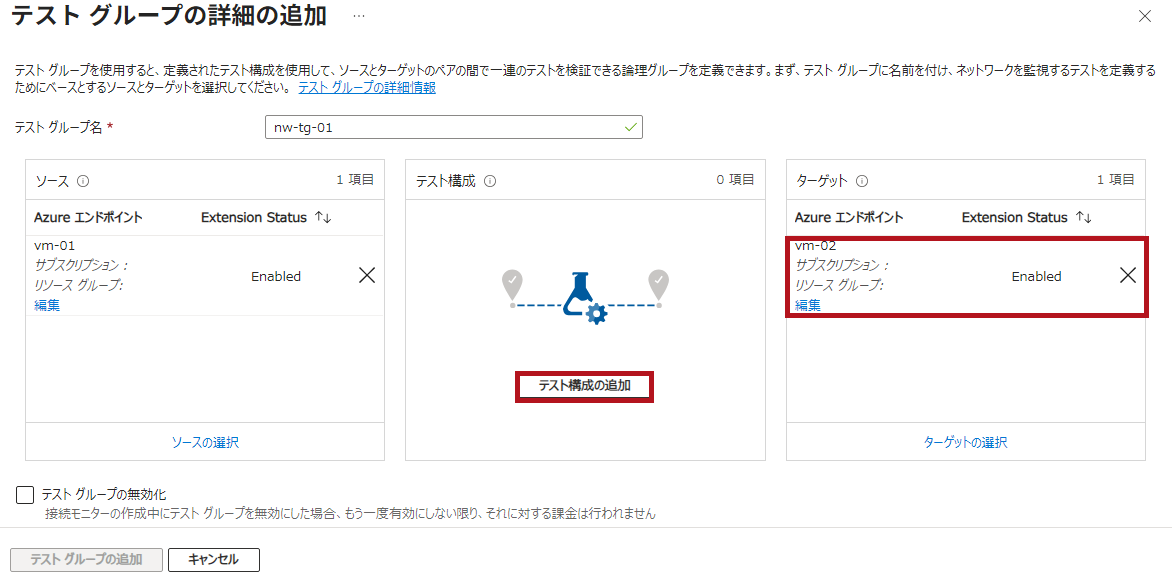Viewport: 1172px width, 580px height.
Task: Open ソースの選択 link
Action: (x=206, y=442)
